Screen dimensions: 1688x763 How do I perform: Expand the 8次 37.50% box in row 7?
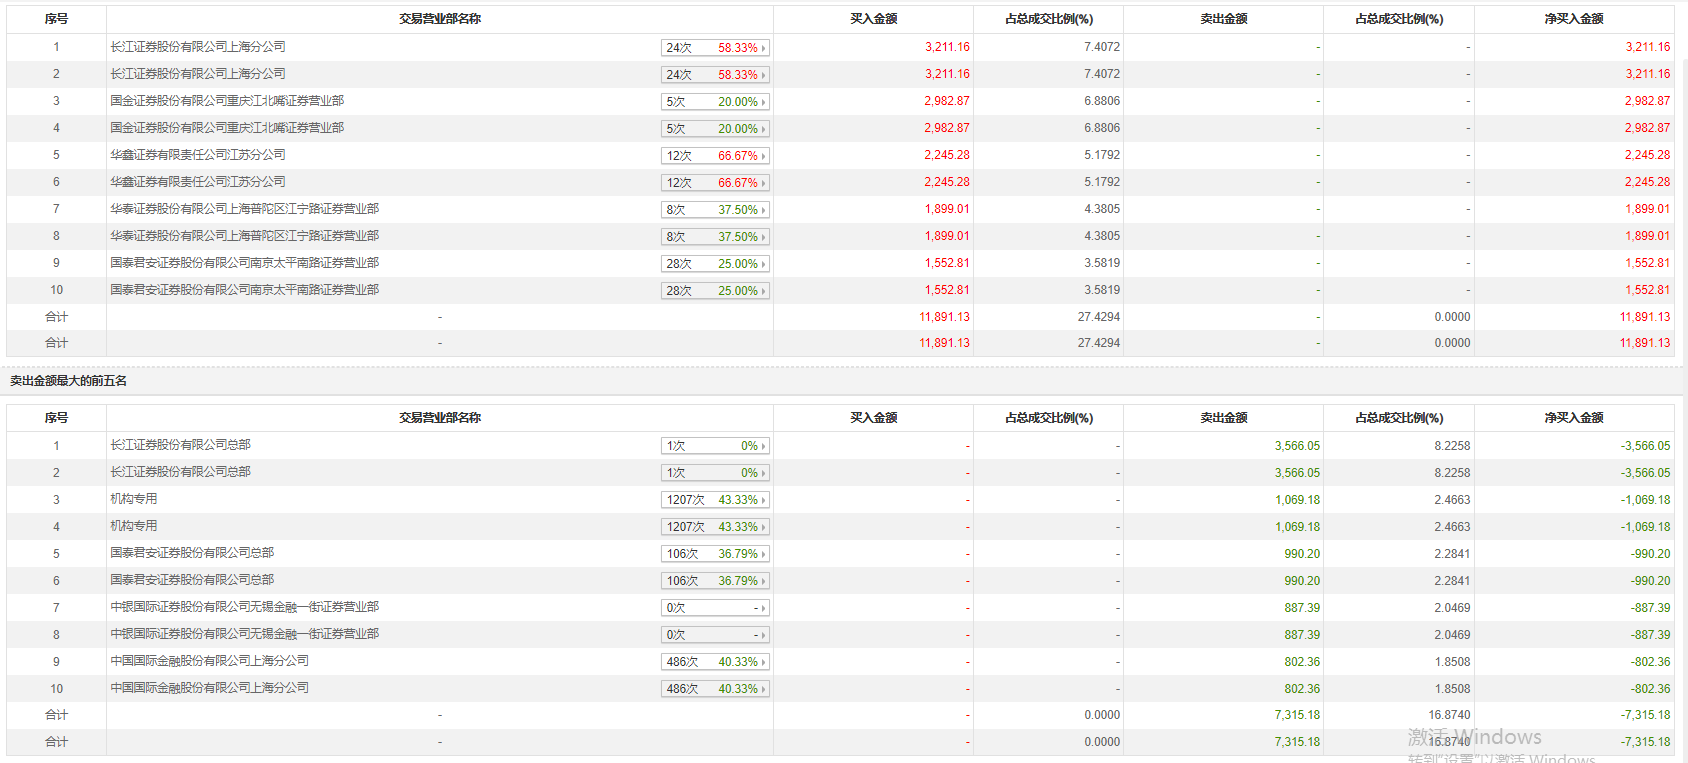click(715, 210)
